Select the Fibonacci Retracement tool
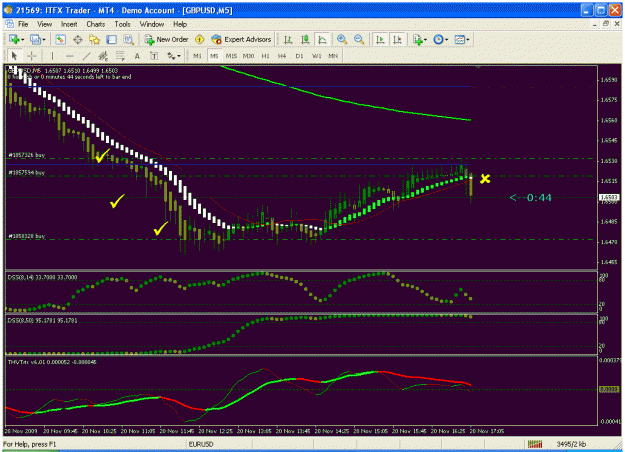625x452 pixels. (120, 56)
